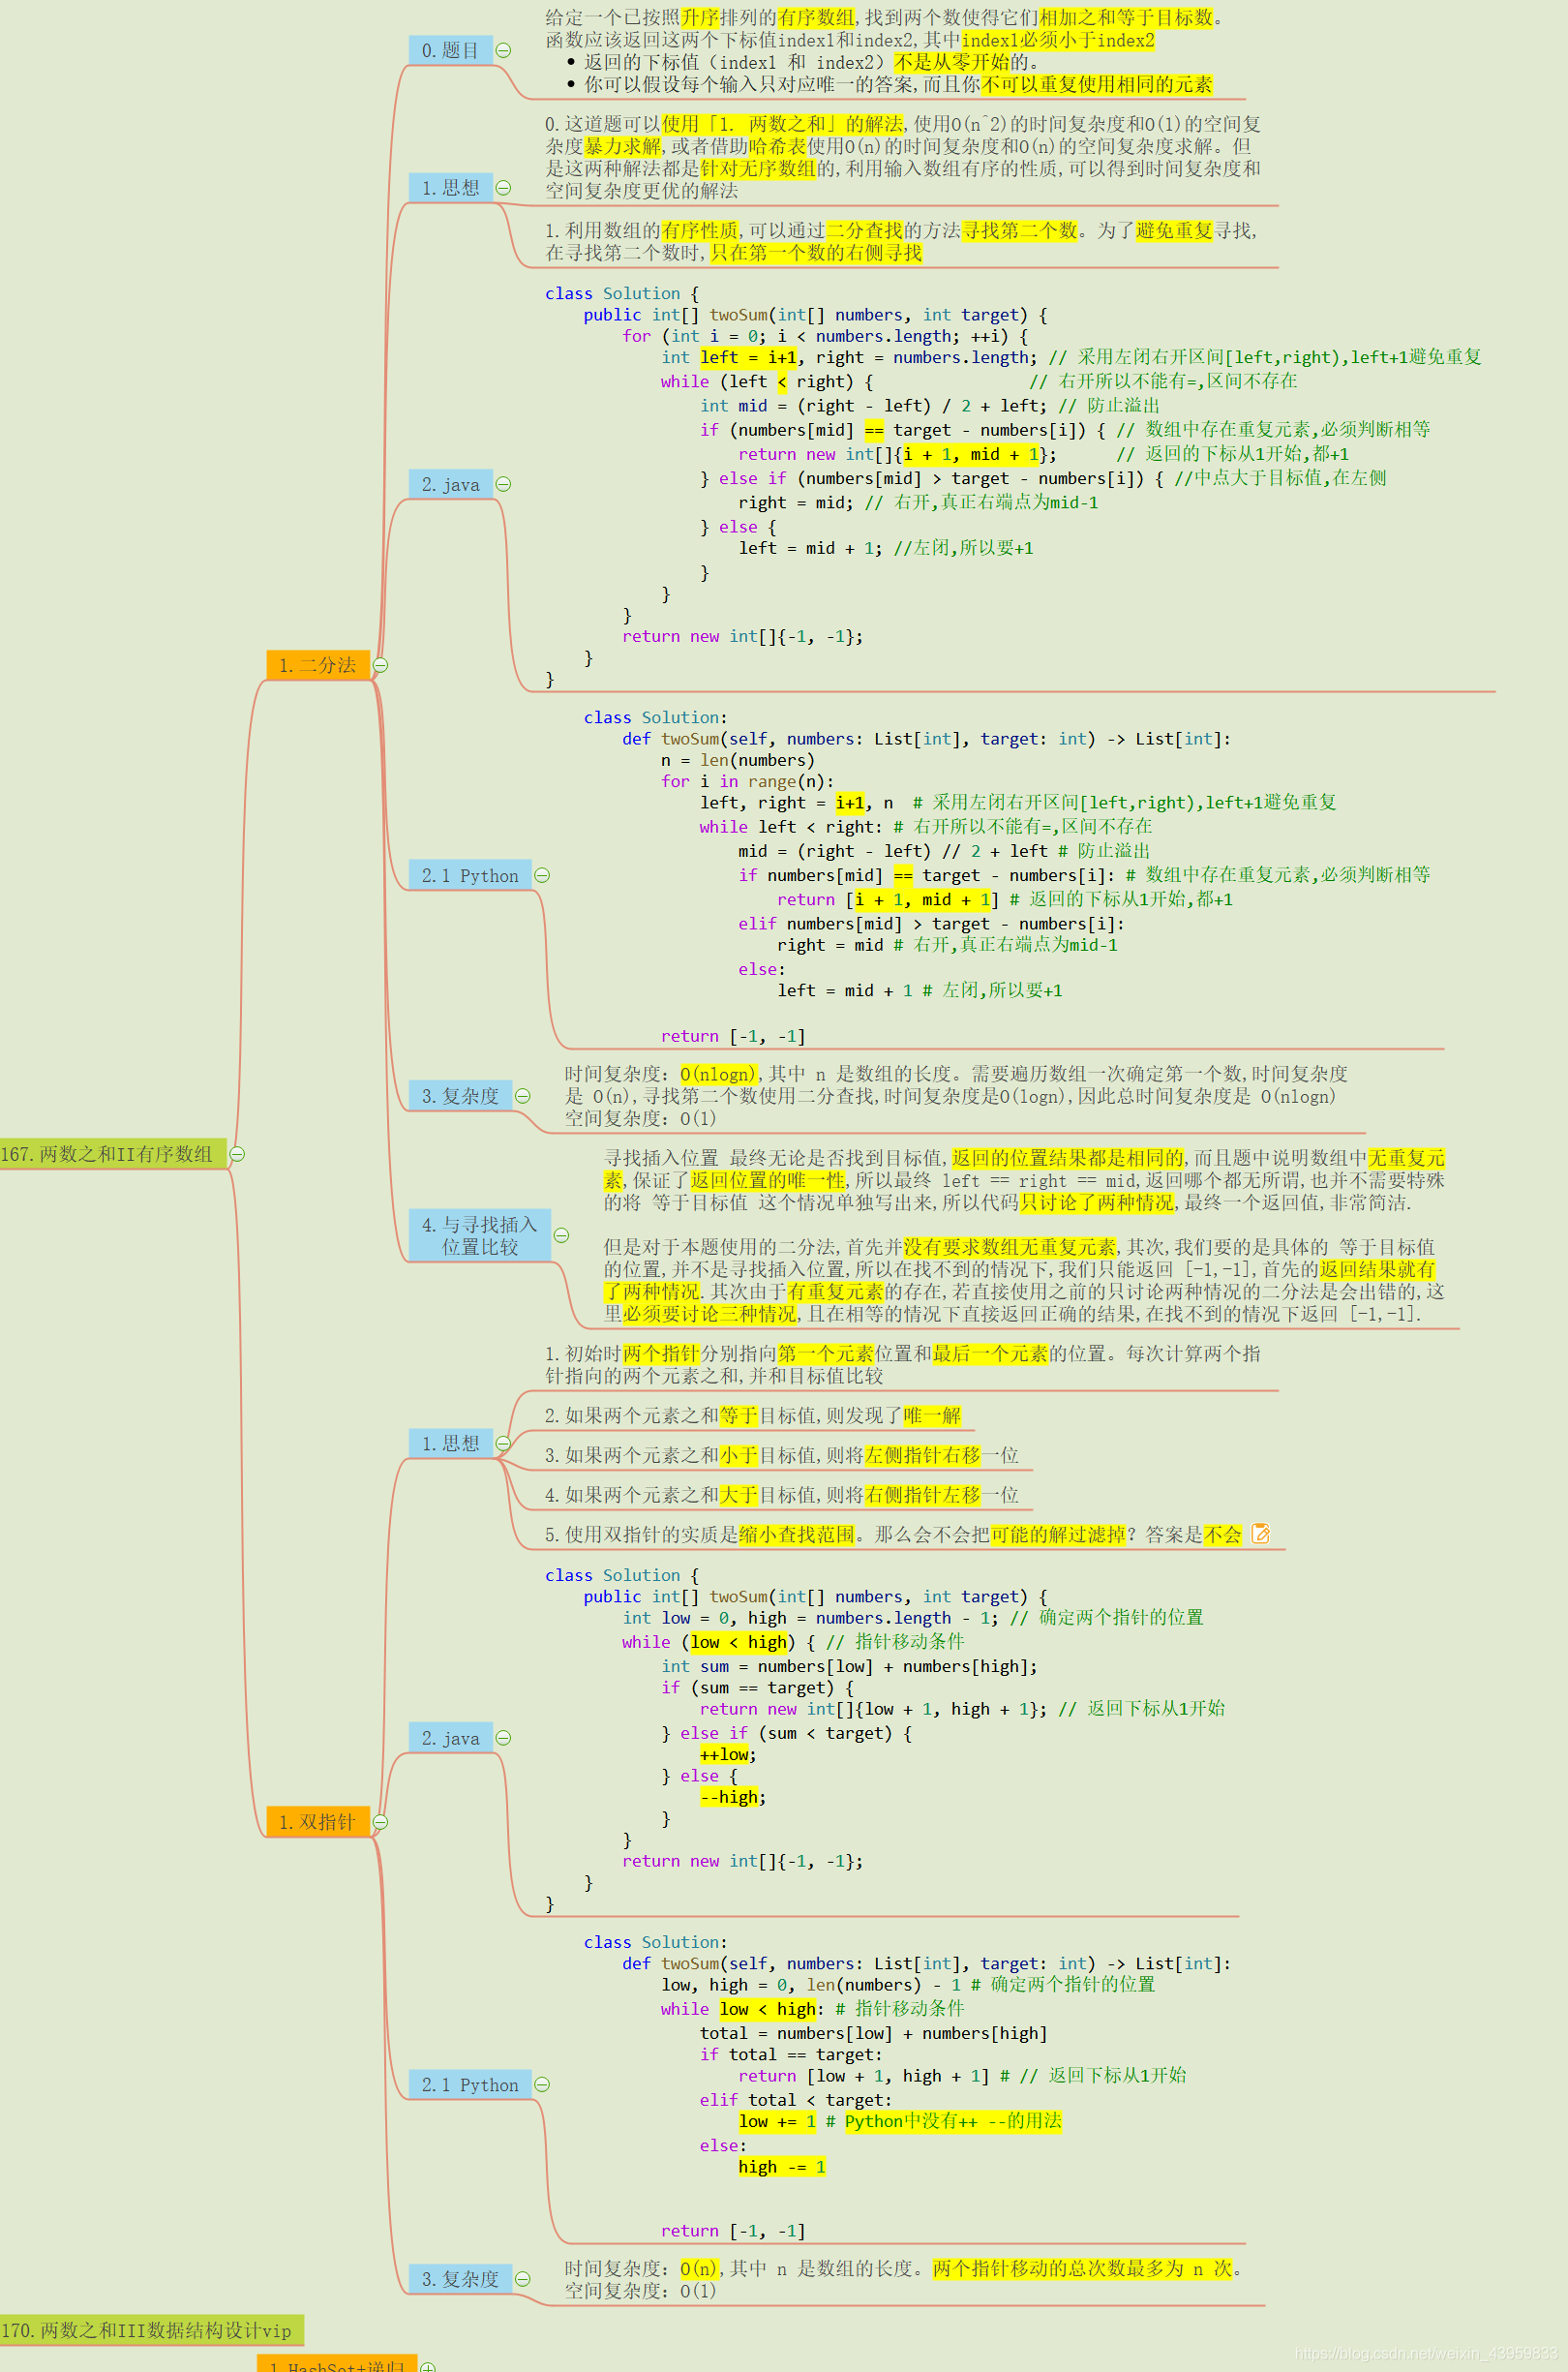Collapse 2.1 Python under the 二分法 branch
This screenshot has height=2372, width=1568.
[x=542, y=875]
